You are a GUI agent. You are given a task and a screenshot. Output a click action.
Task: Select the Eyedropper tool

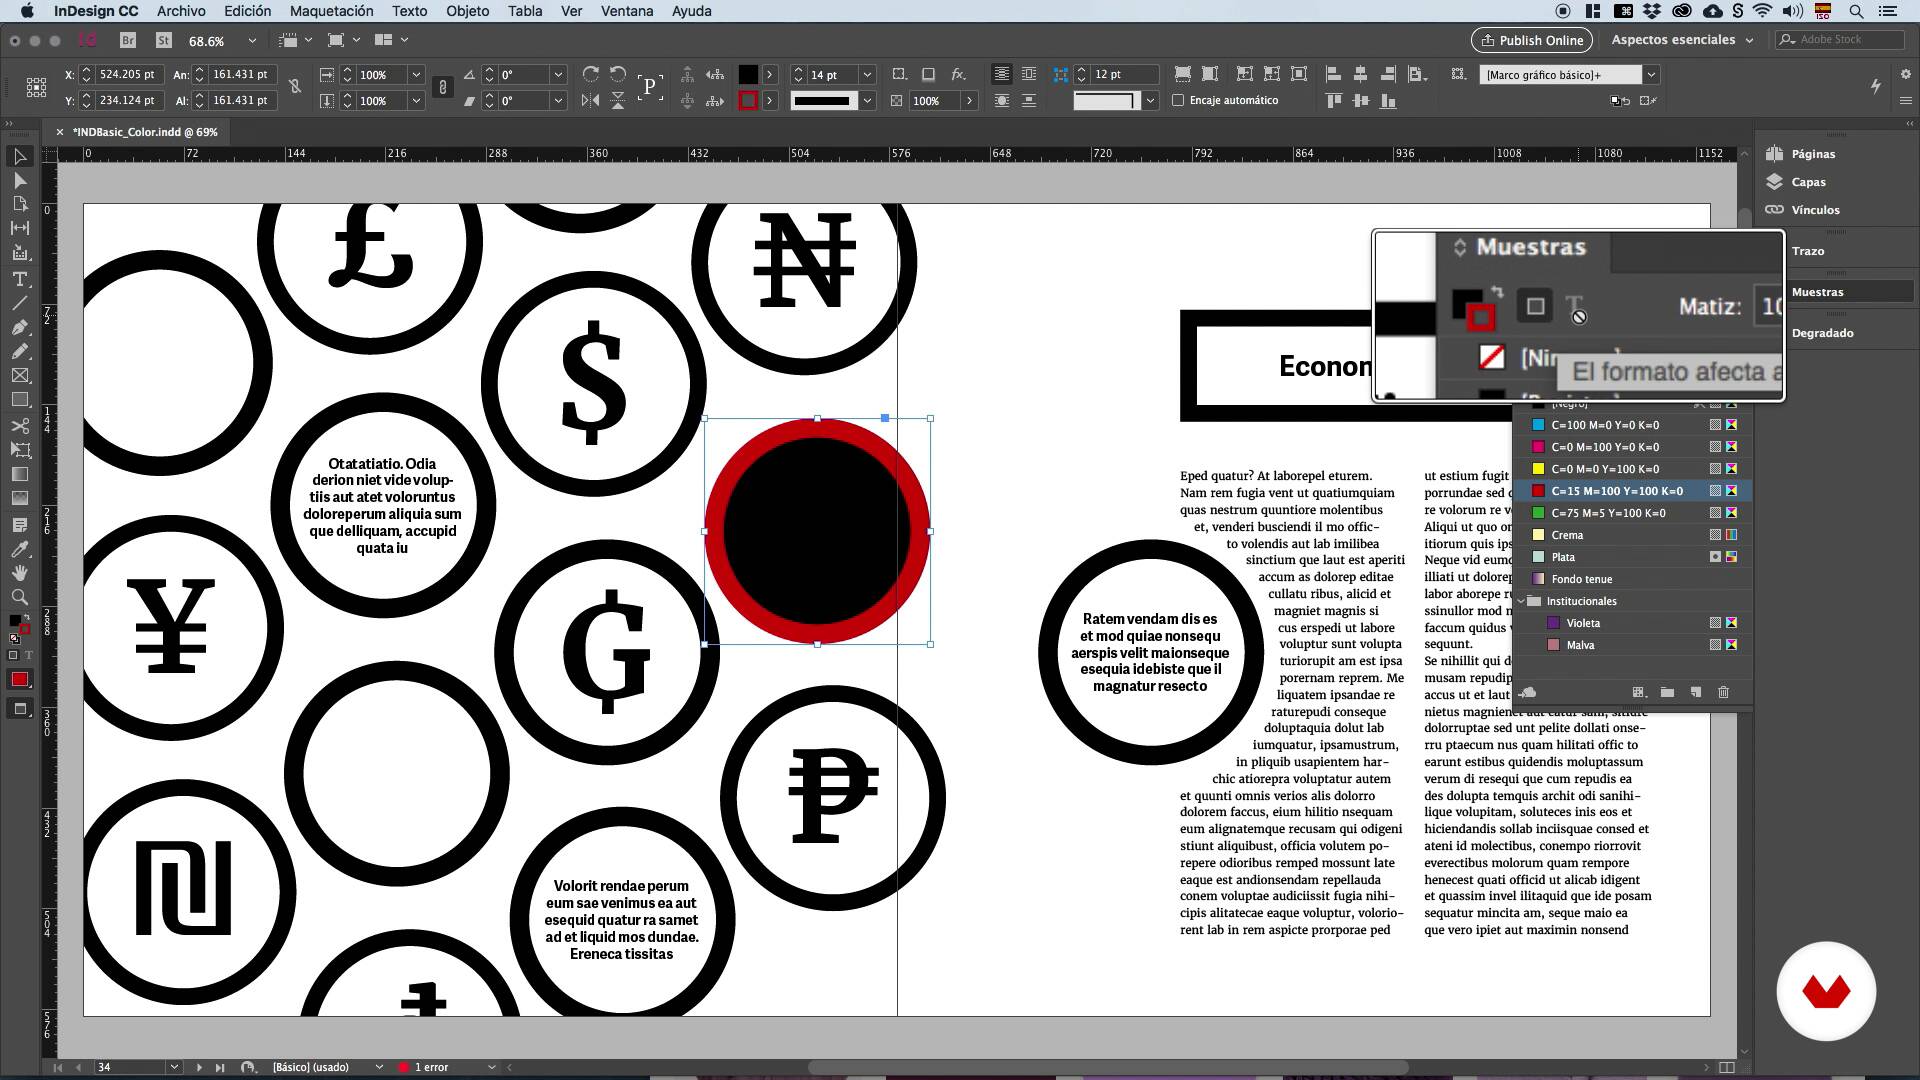(x=19, y=549)
